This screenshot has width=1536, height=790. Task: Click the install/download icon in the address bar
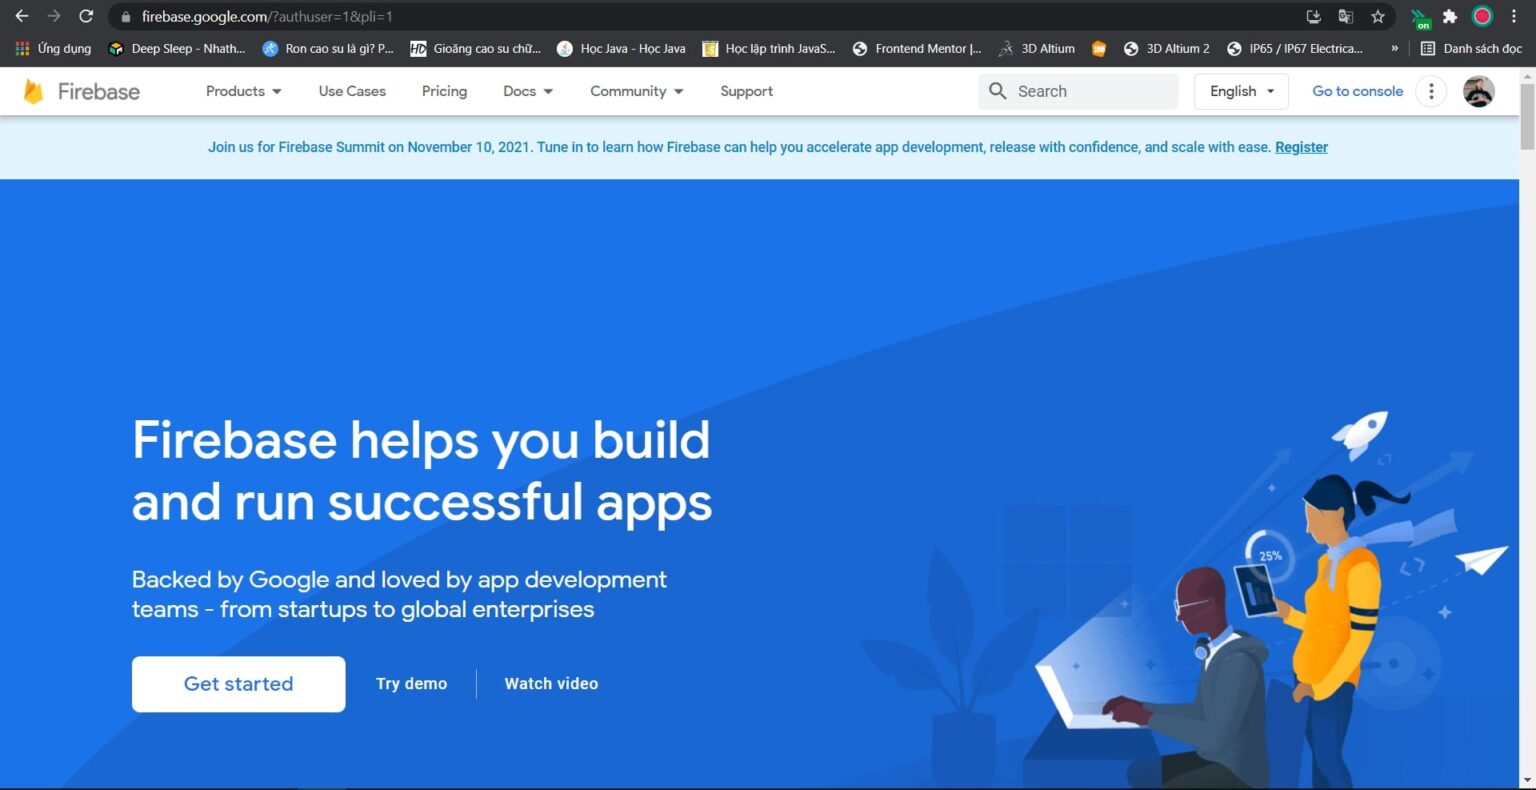click(x=1312, y=16)
